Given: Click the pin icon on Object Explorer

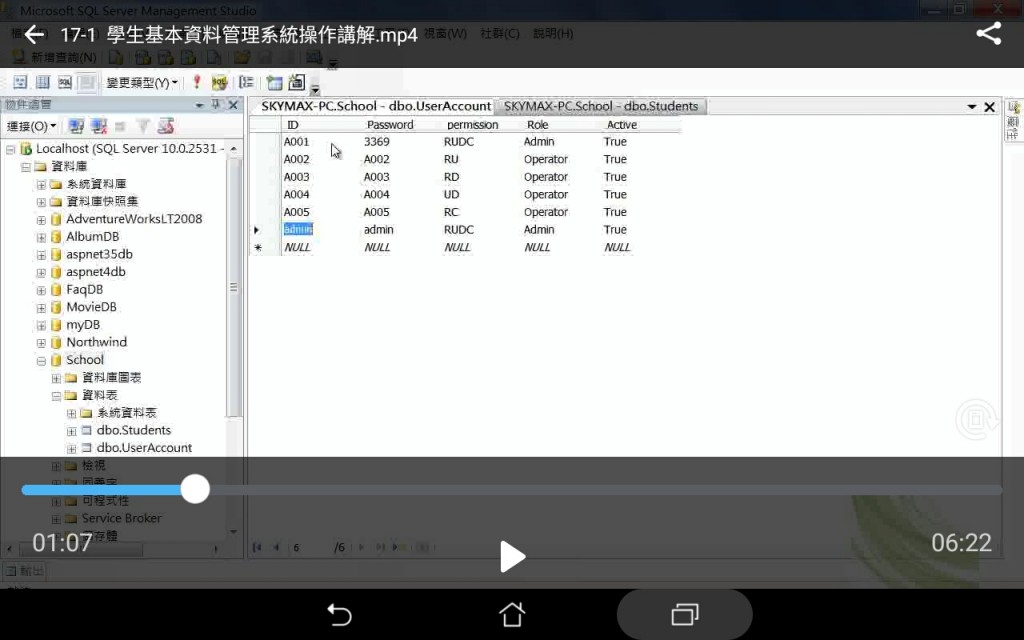Looking at the screenshot, I should coord(216,104).
